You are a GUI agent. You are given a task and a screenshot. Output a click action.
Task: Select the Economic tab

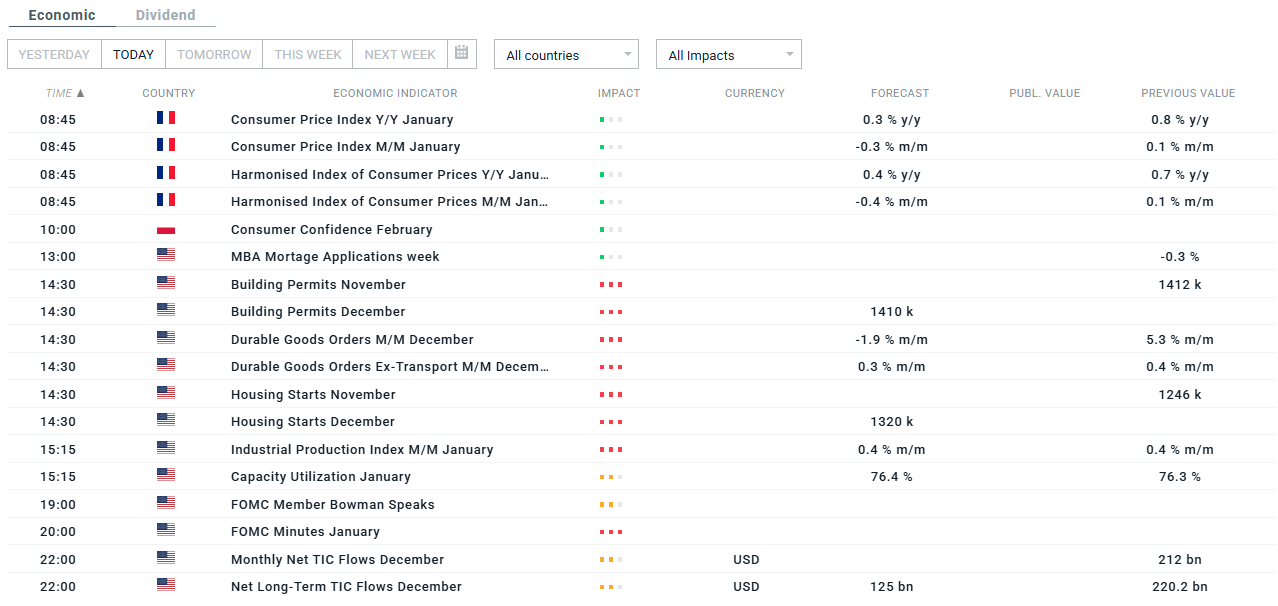[62, 15]
